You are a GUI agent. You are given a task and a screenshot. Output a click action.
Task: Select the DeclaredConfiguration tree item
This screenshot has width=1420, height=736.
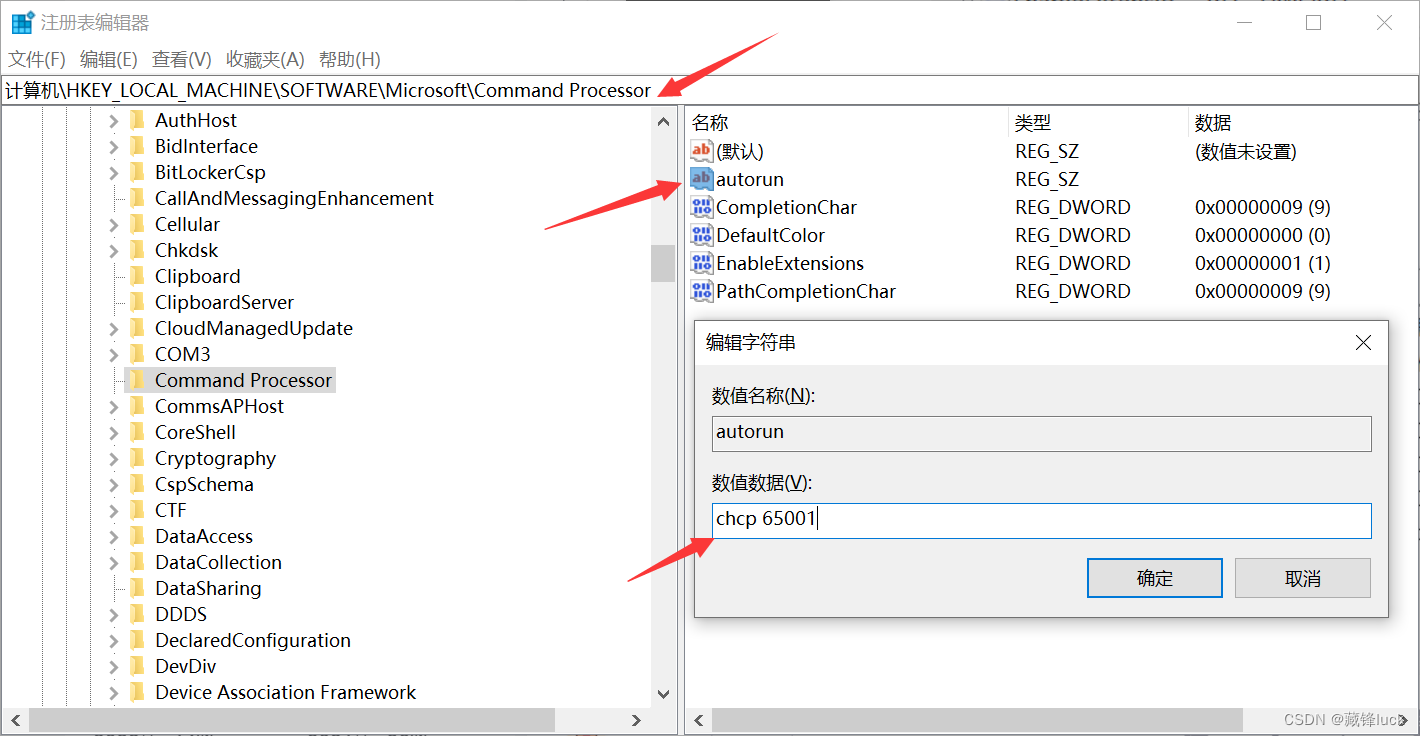click(x=253, y=640)
